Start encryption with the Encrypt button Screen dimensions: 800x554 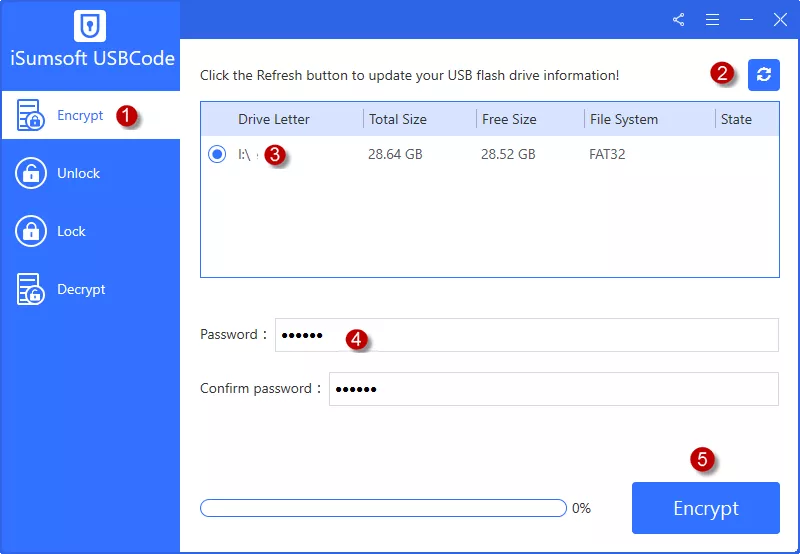706,508
